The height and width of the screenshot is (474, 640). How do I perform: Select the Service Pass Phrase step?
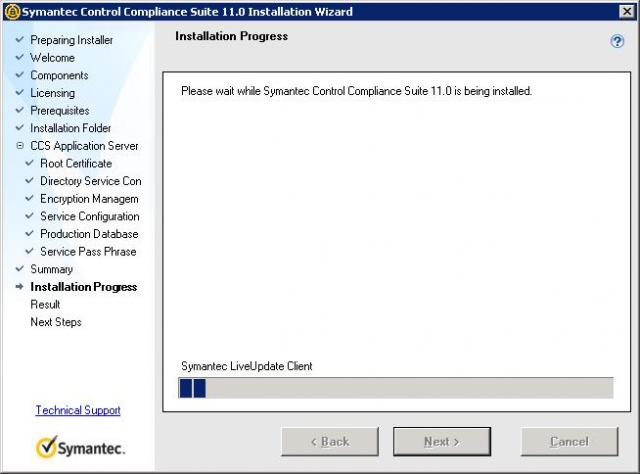click(x=88, y=251)
